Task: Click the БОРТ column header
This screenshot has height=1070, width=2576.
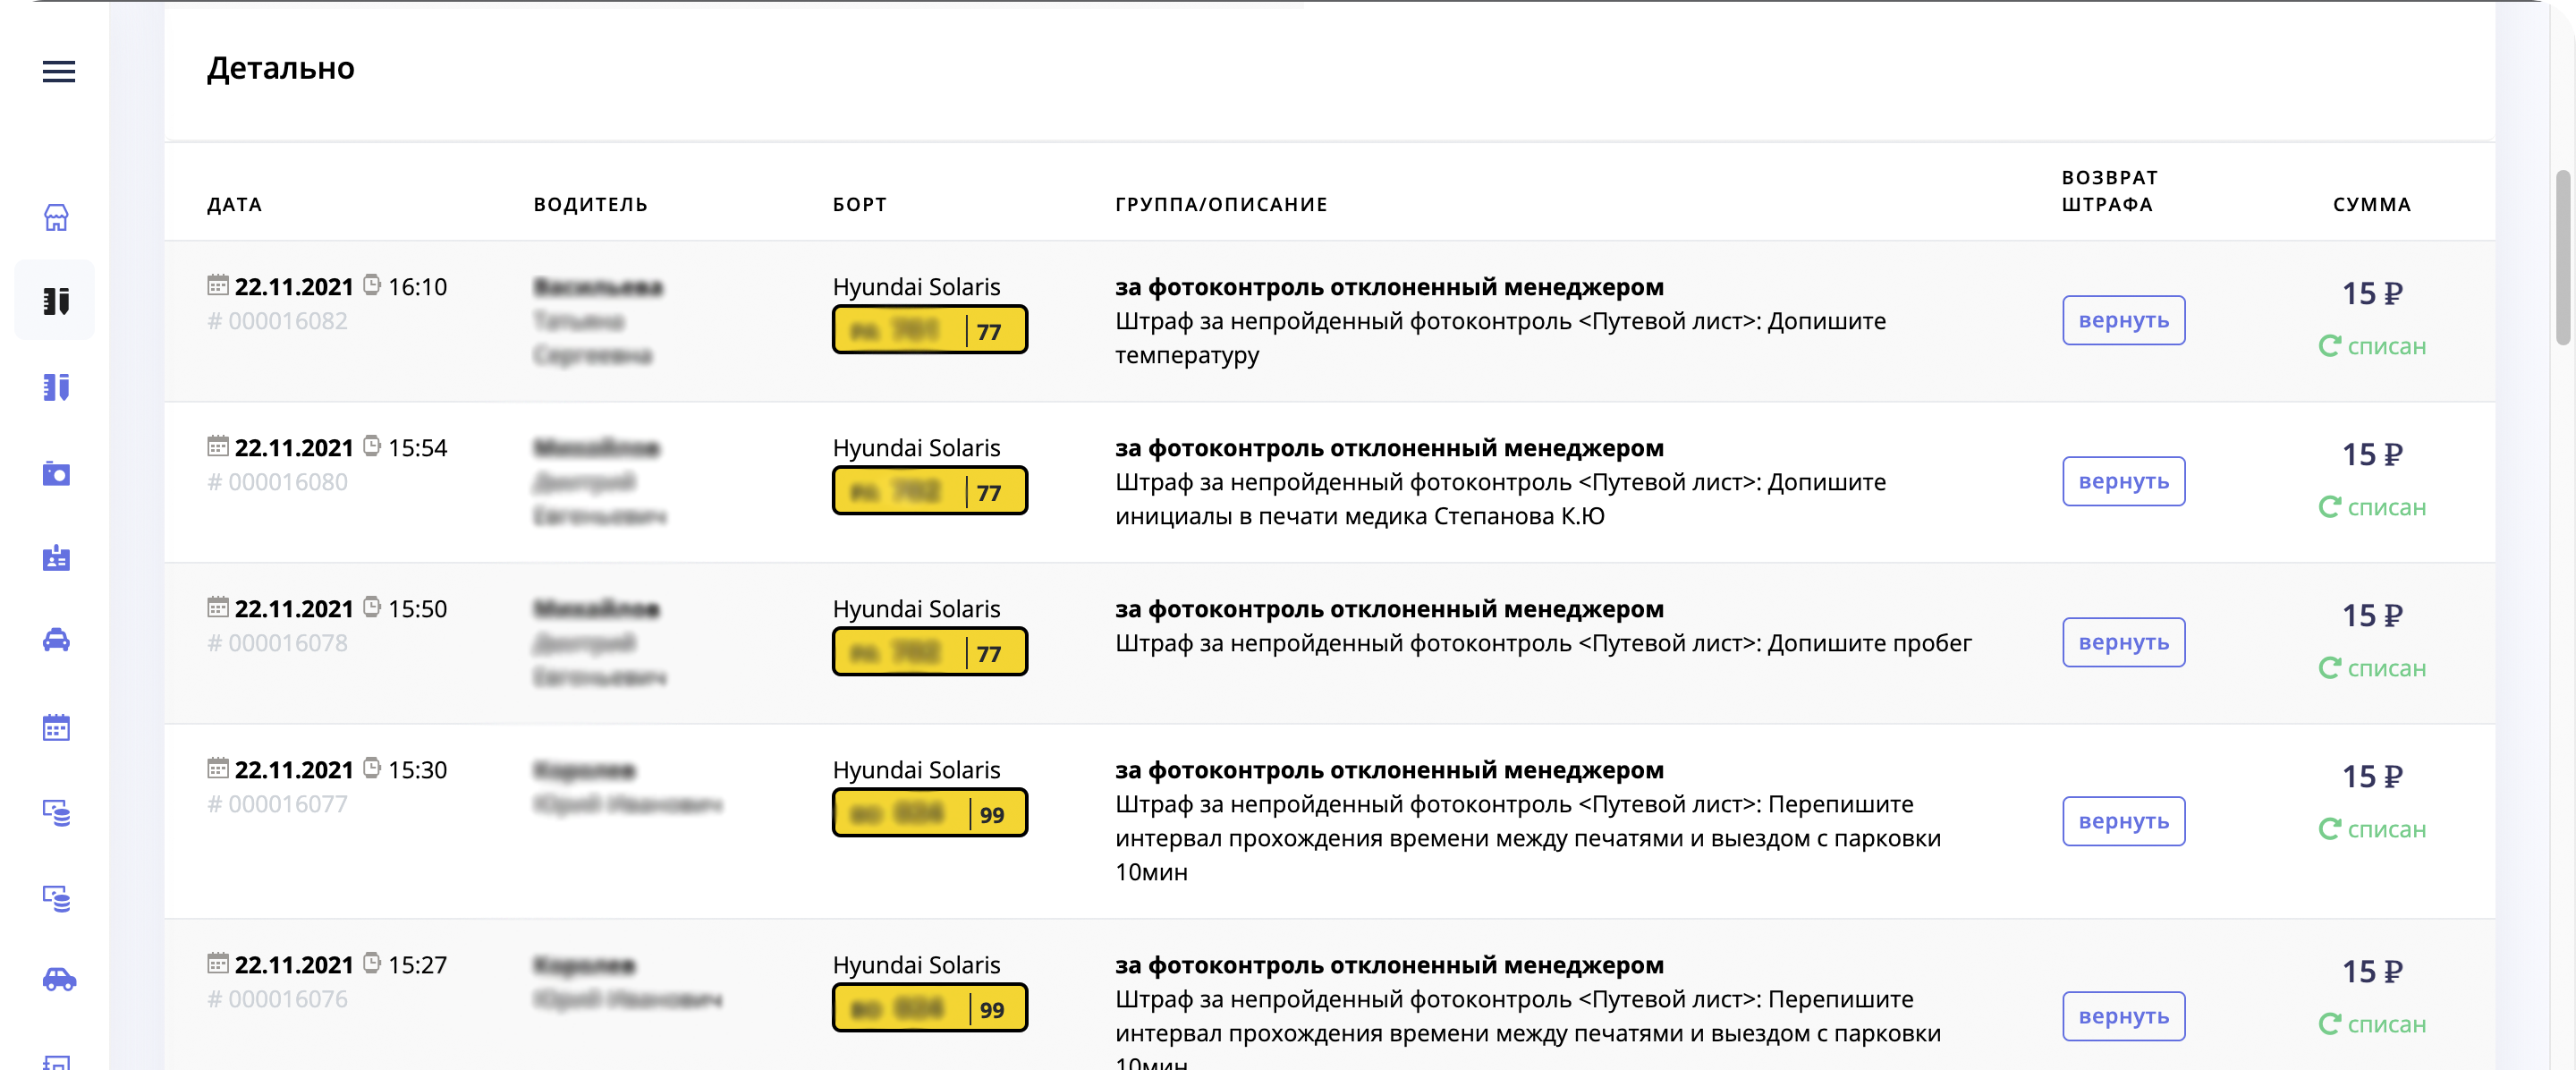Action: pos(860,204)
